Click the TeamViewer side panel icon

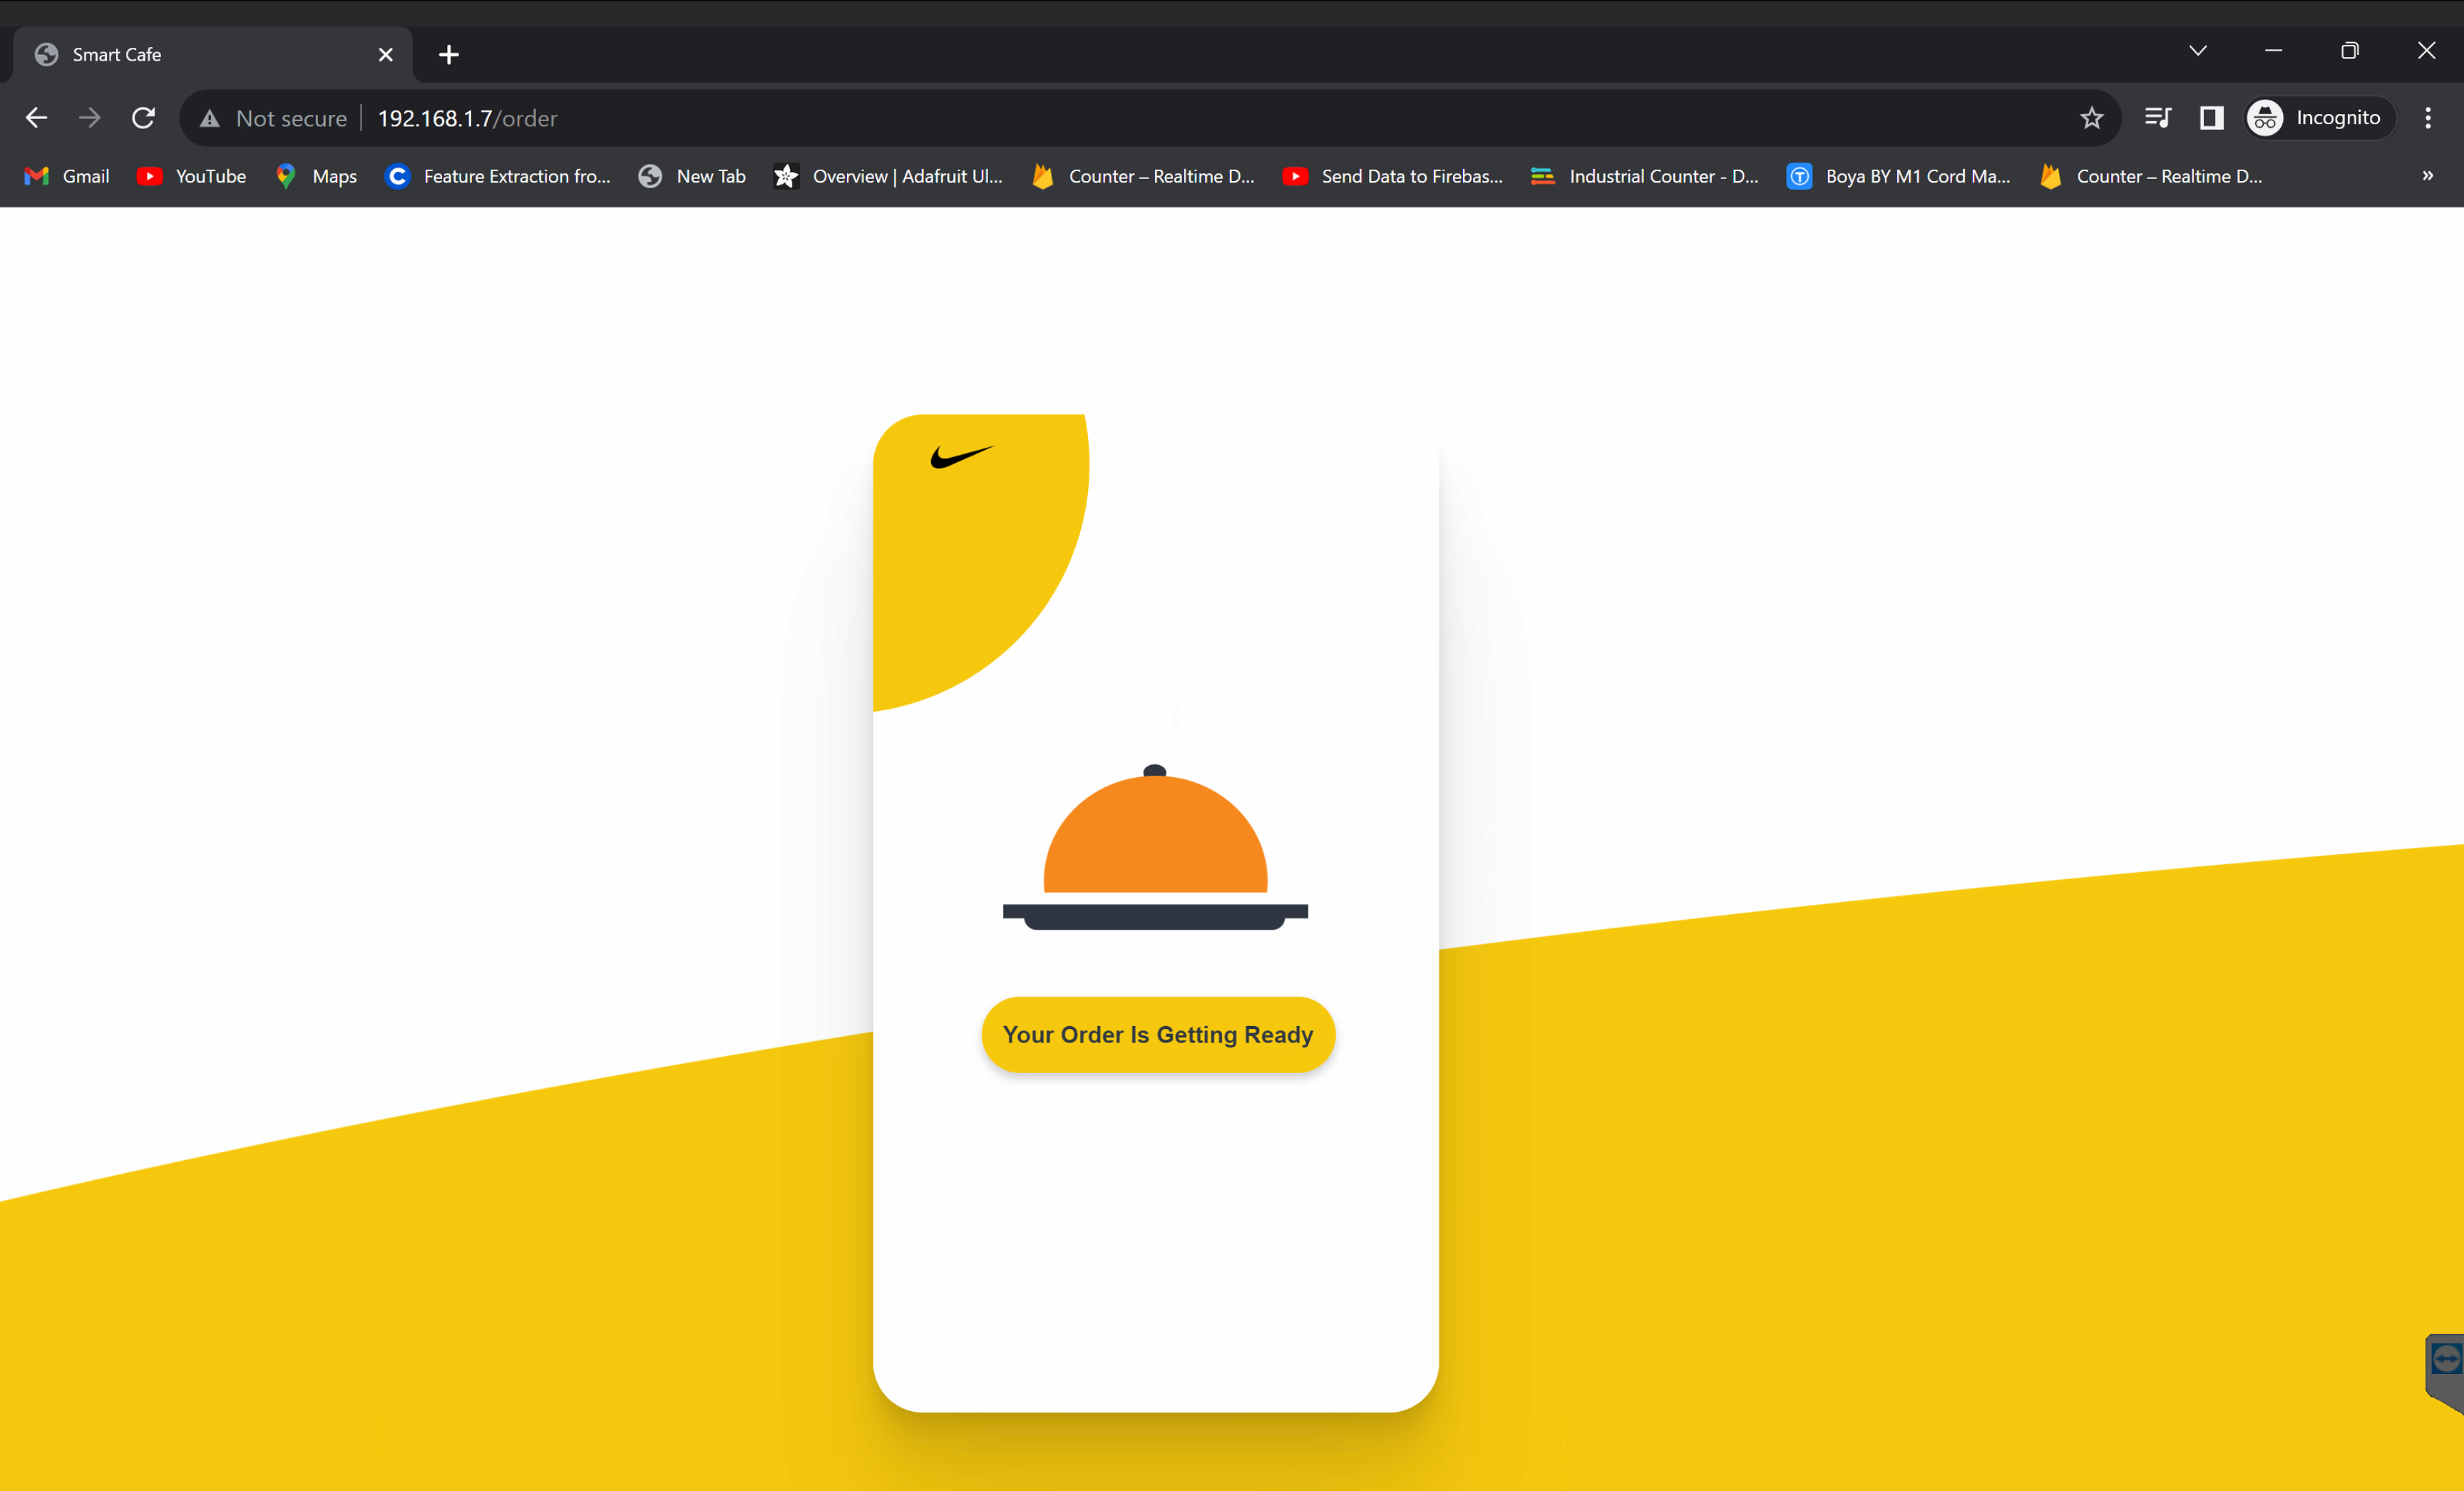(2446, 1371)
